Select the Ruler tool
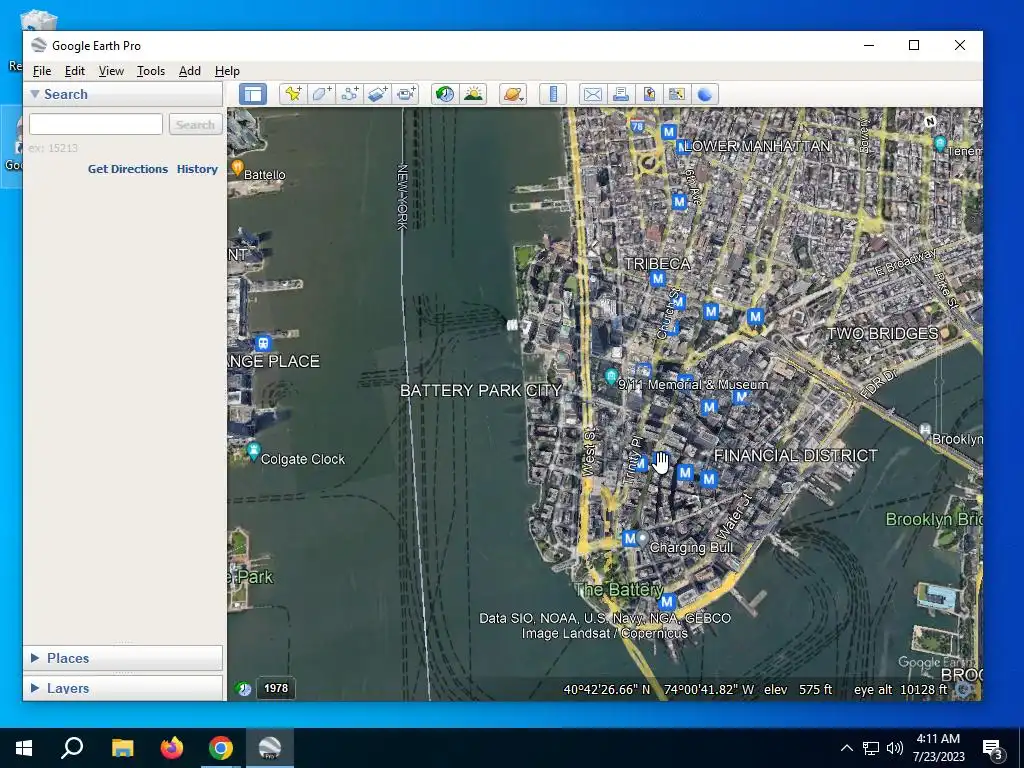Image resolution: width=1024 pixels, height=768 pixels. click(553, 94)
